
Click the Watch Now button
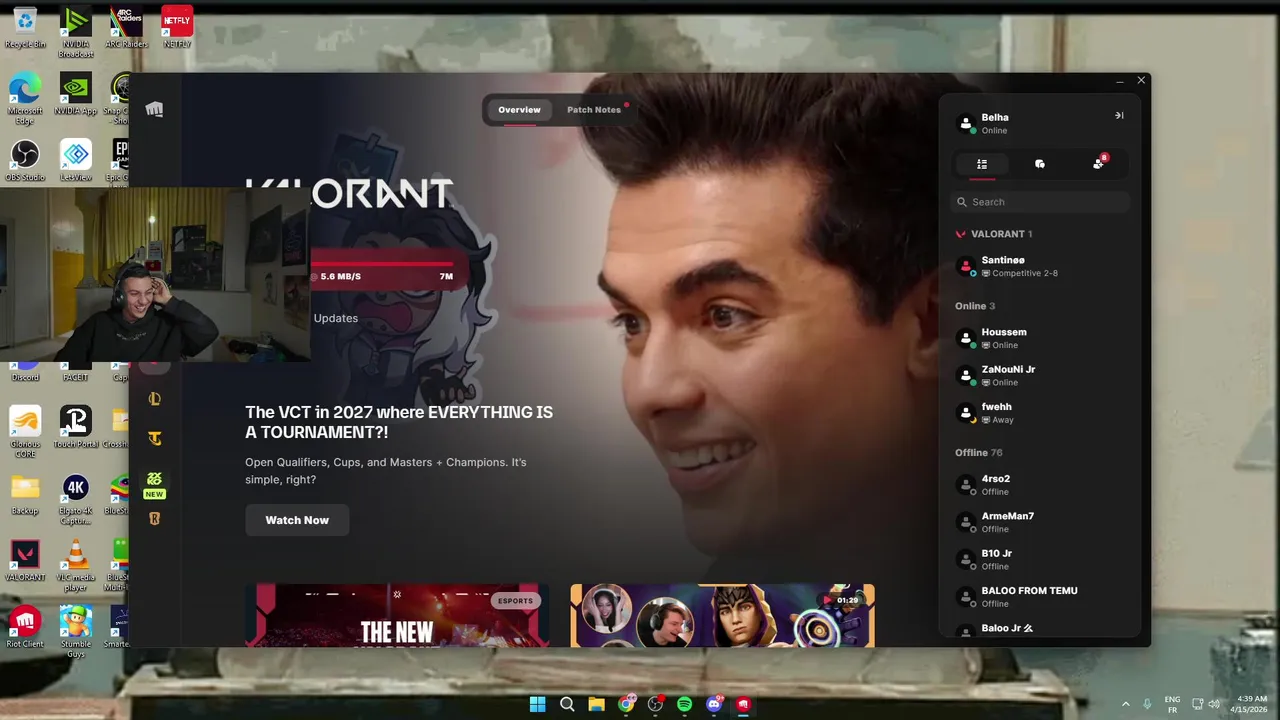click(x=297, y=520)
